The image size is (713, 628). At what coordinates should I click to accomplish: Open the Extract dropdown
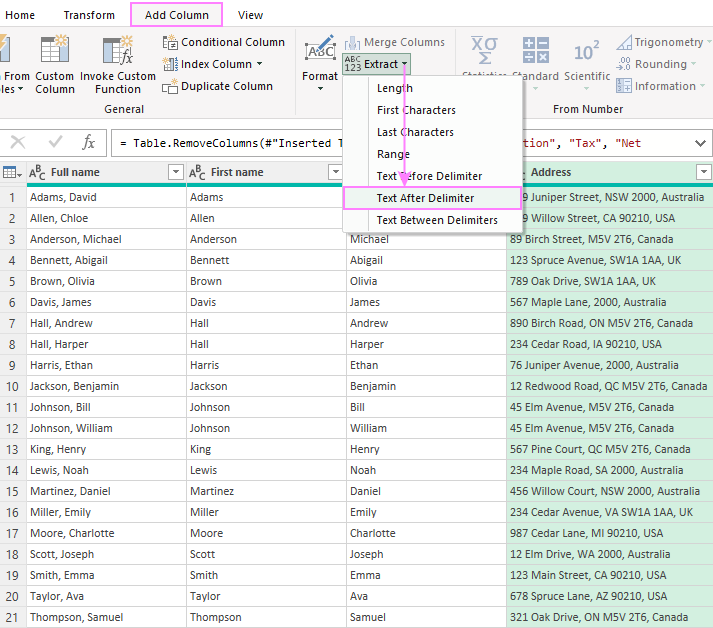click(x=377, y=64)
